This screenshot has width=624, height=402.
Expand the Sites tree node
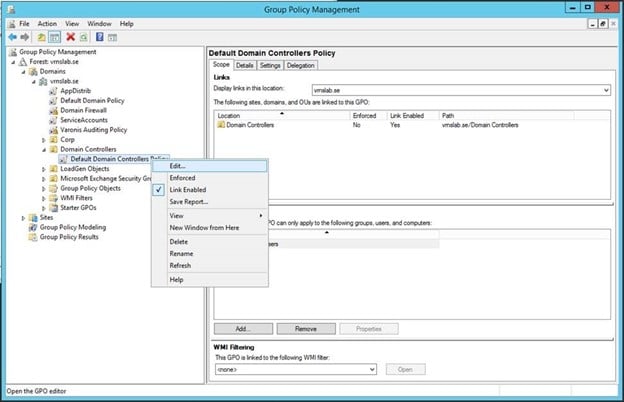tap(24, 217)
